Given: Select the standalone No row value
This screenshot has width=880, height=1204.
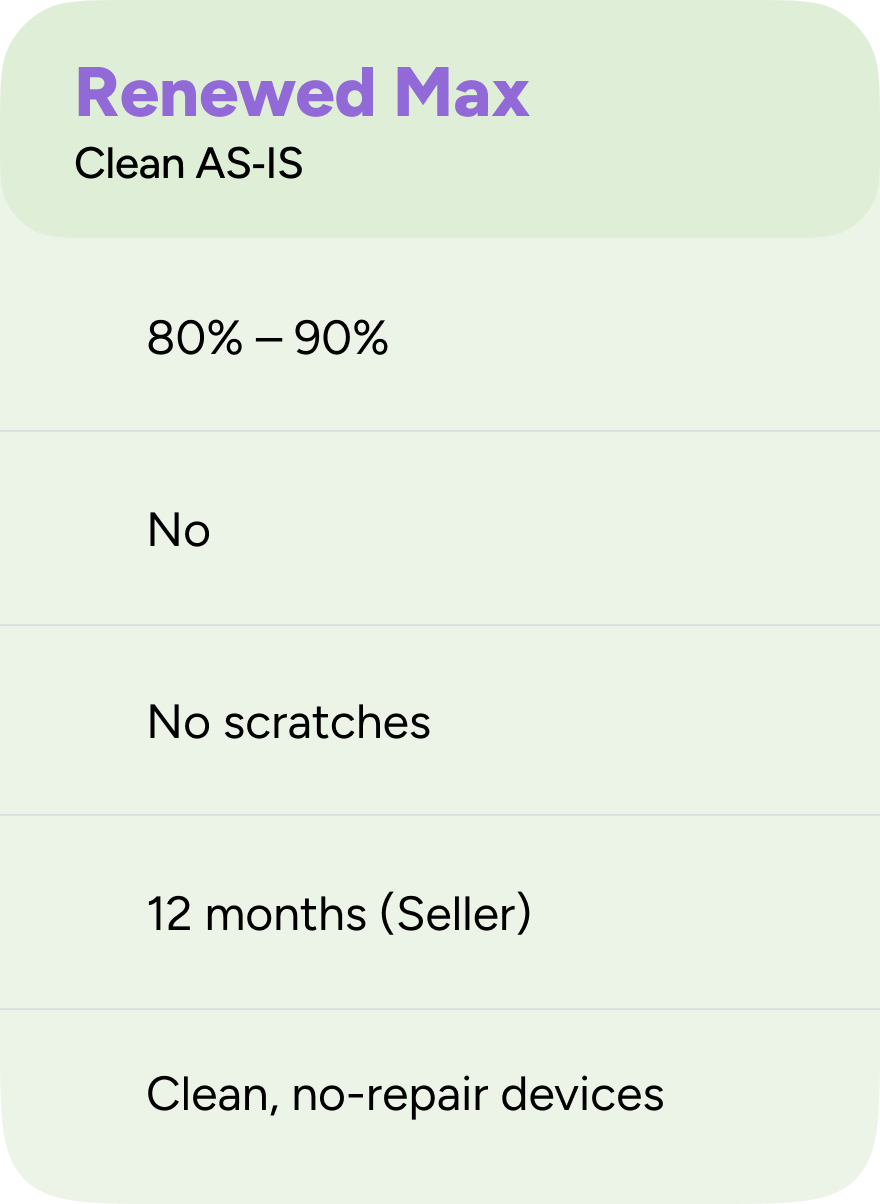Looking at the screenshot, I should (x=179, y=530).
